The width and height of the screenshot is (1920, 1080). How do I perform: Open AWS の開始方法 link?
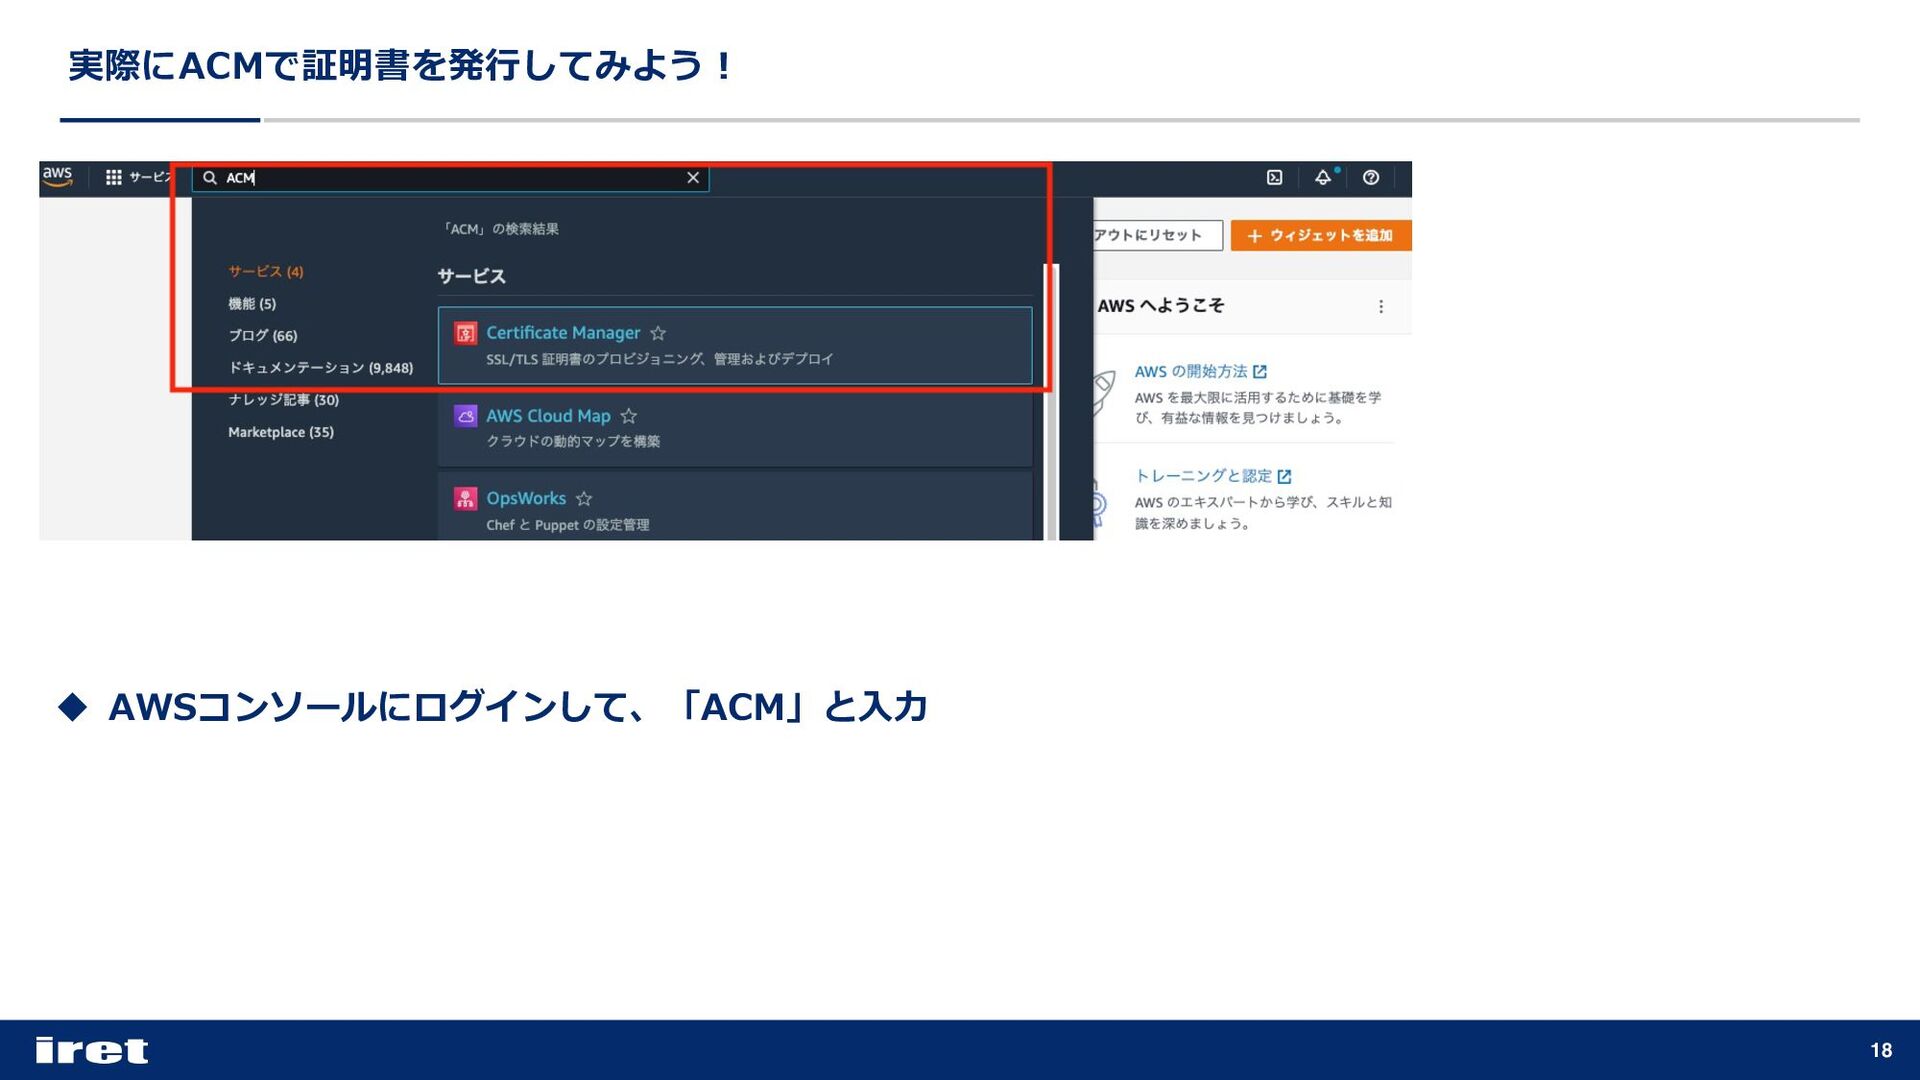click(1191, 371)
